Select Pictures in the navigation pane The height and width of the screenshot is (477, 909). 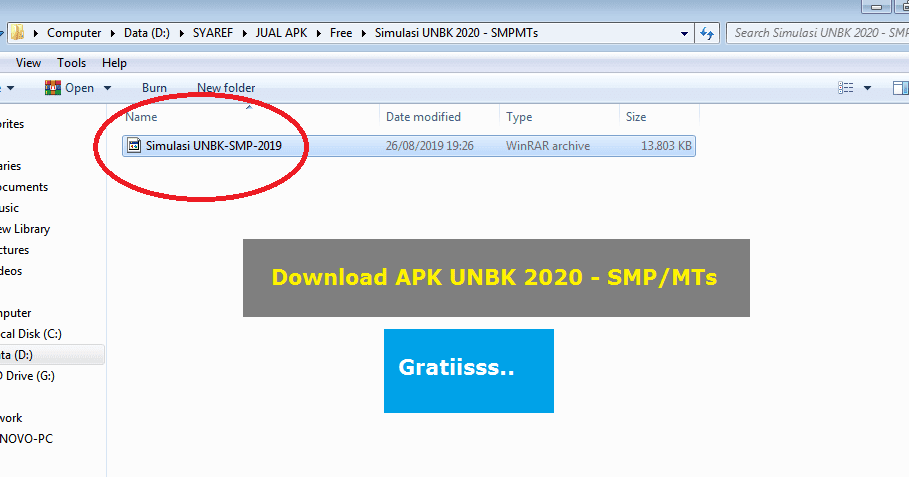14,250
